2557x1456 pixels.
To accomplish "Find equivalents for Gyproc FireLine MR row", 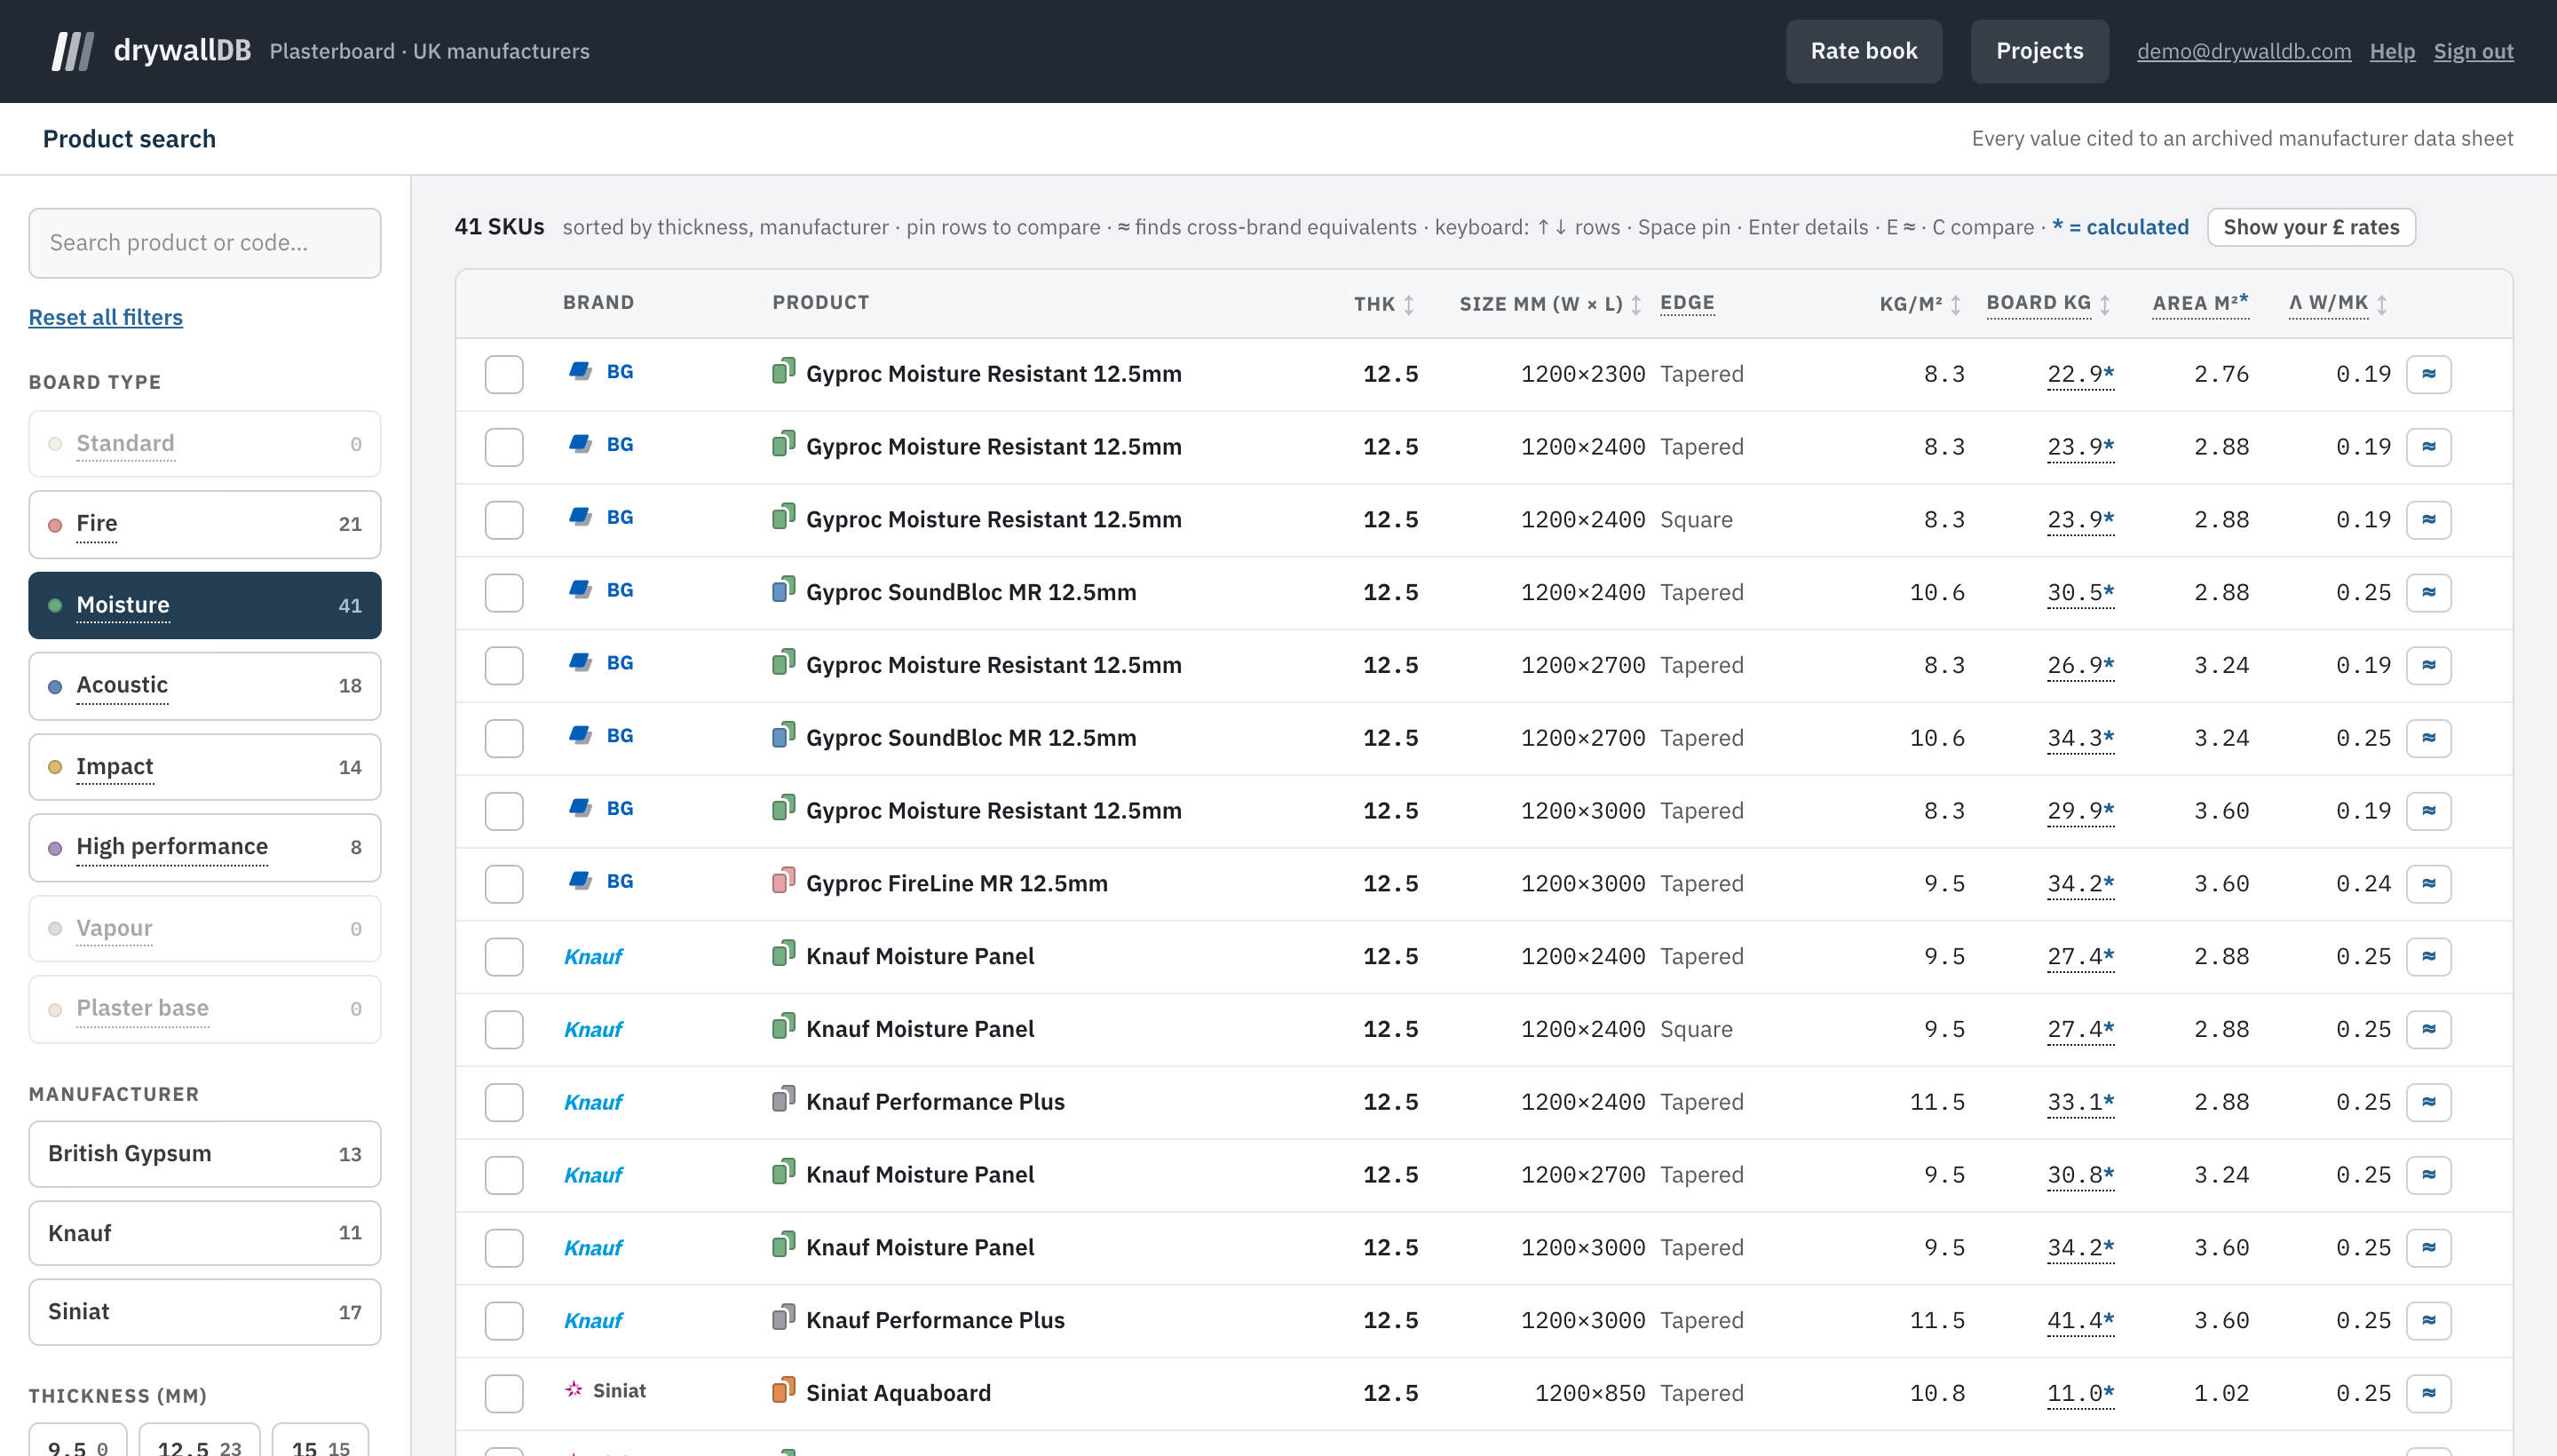I will tap(2428, 884).
